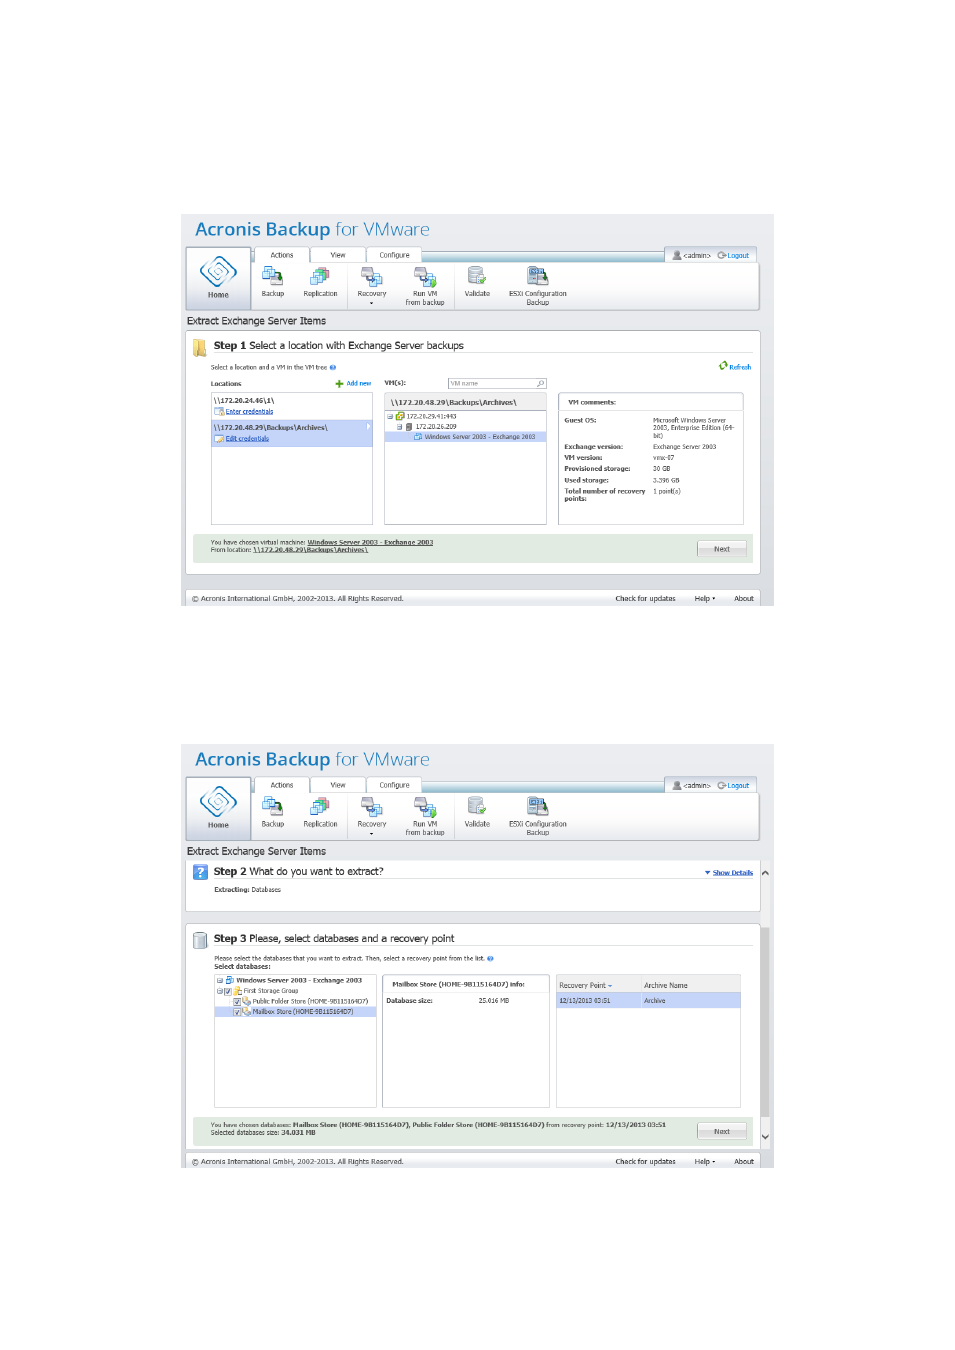Open Home in the Step 1 window
The width and height of the screenshot is (955, 1350).
(218, 278)
